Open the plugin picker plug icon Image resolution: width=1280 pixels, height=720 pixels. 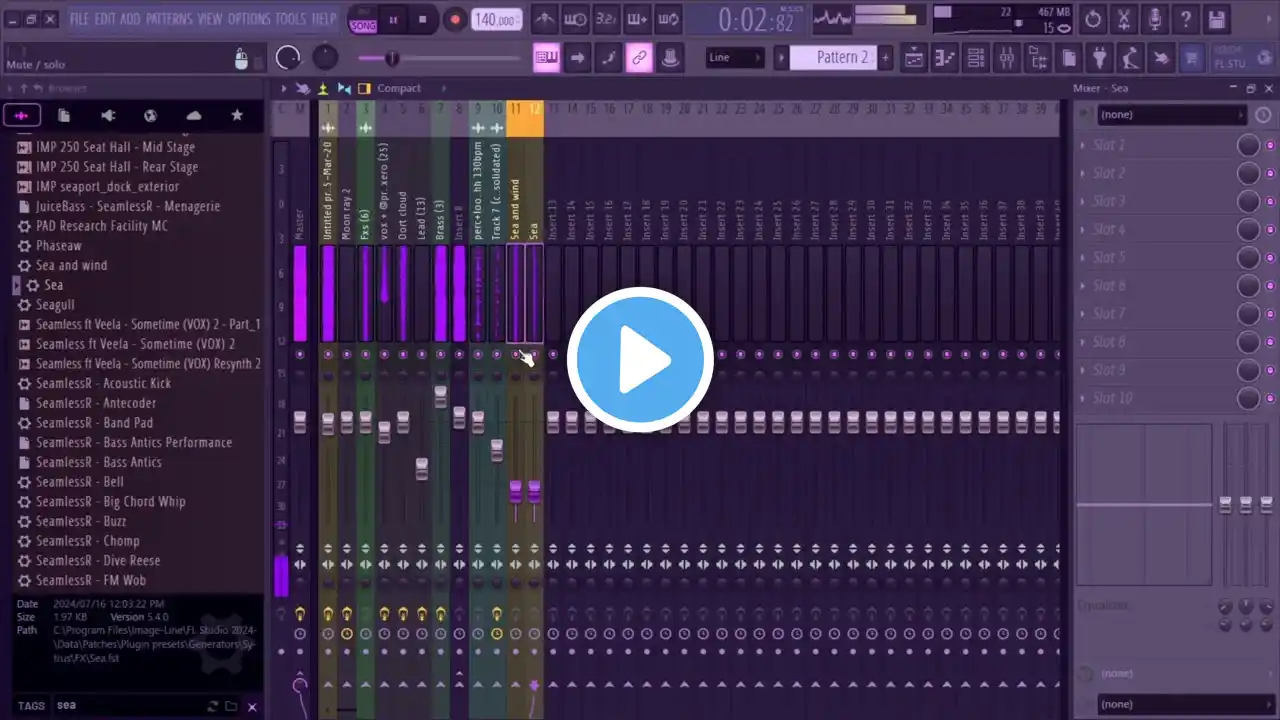tap(1100, 58)
